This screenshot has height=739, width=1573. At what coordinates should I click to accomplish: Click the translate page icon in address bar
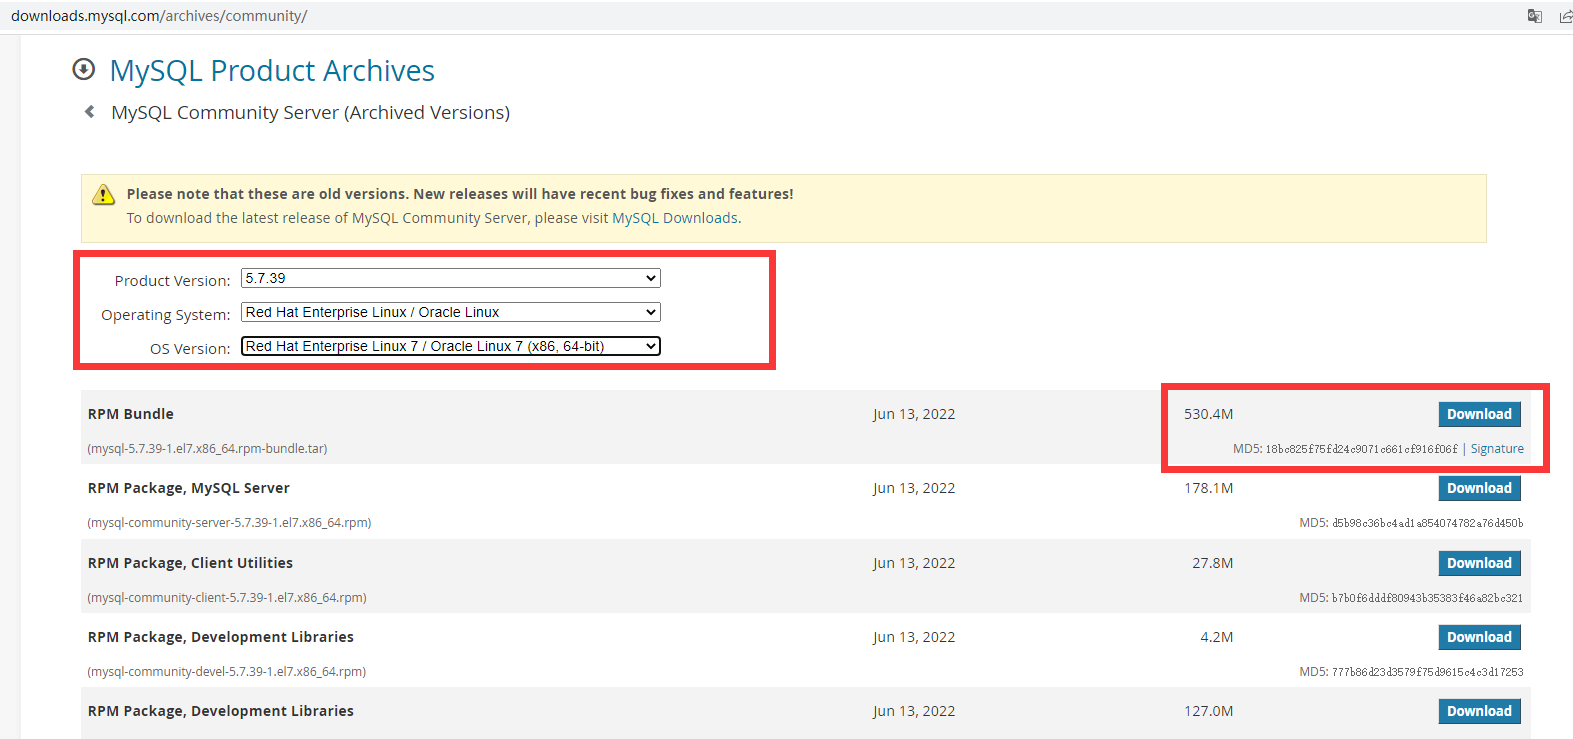tap(1534, 16)
